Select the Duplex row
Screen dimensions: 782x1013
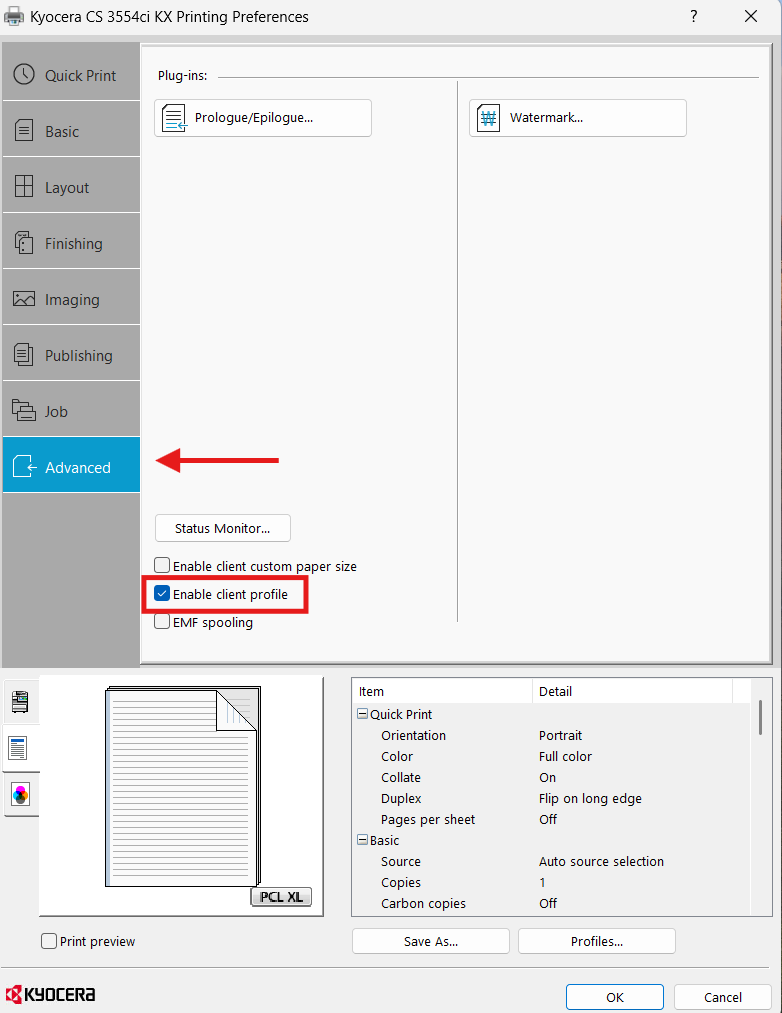[x=553, y=798]
